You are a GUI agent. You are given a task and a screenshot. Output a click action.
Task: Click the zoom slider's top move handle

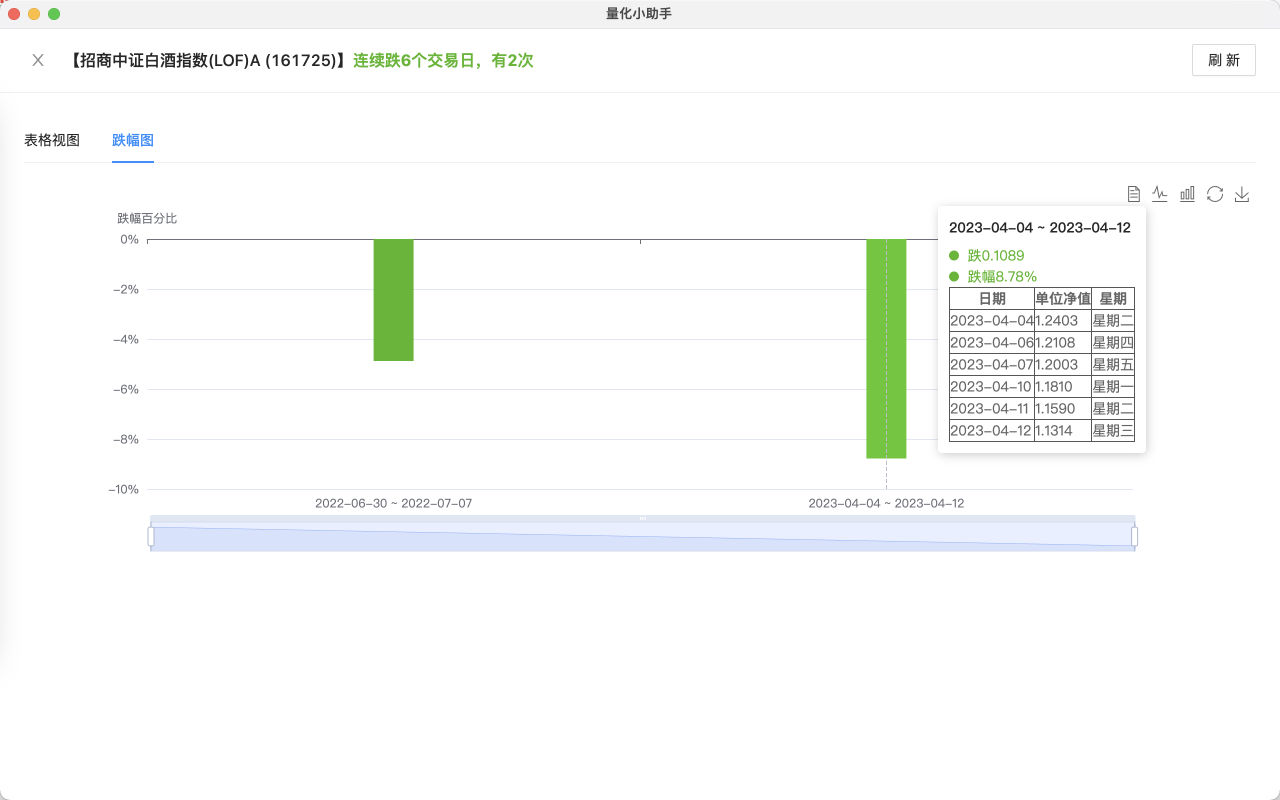[x=643, y=518]
